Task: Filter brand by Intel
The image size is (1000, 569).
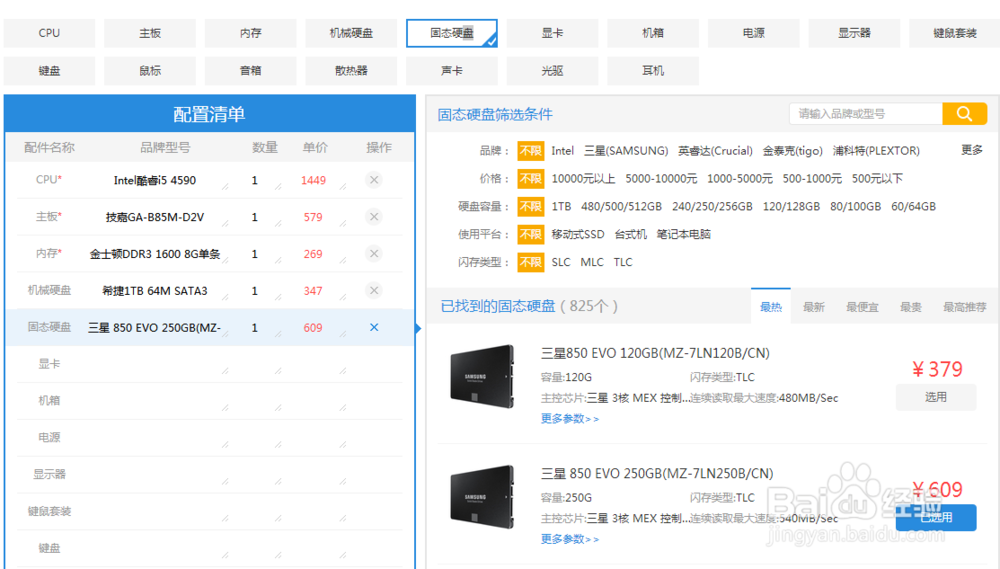Action: (x=562, y=151)
